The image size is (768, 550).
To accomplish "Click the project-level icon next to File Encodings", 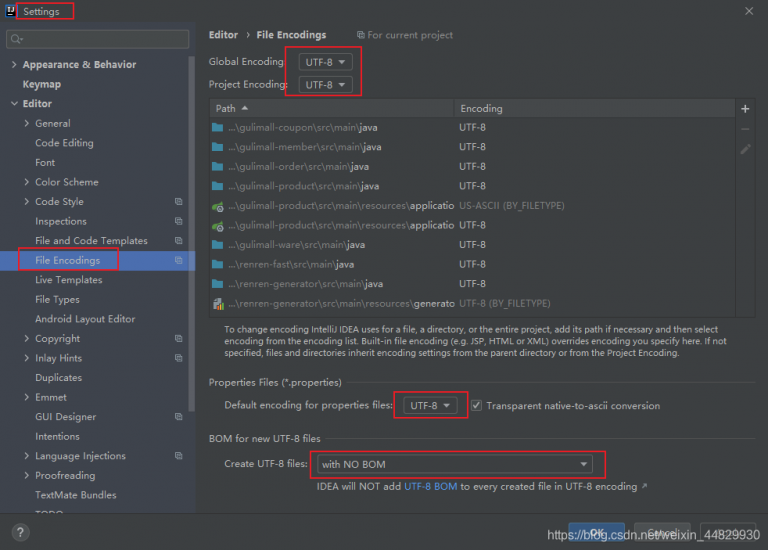I will pyautogui.click(x=178, y=260).
